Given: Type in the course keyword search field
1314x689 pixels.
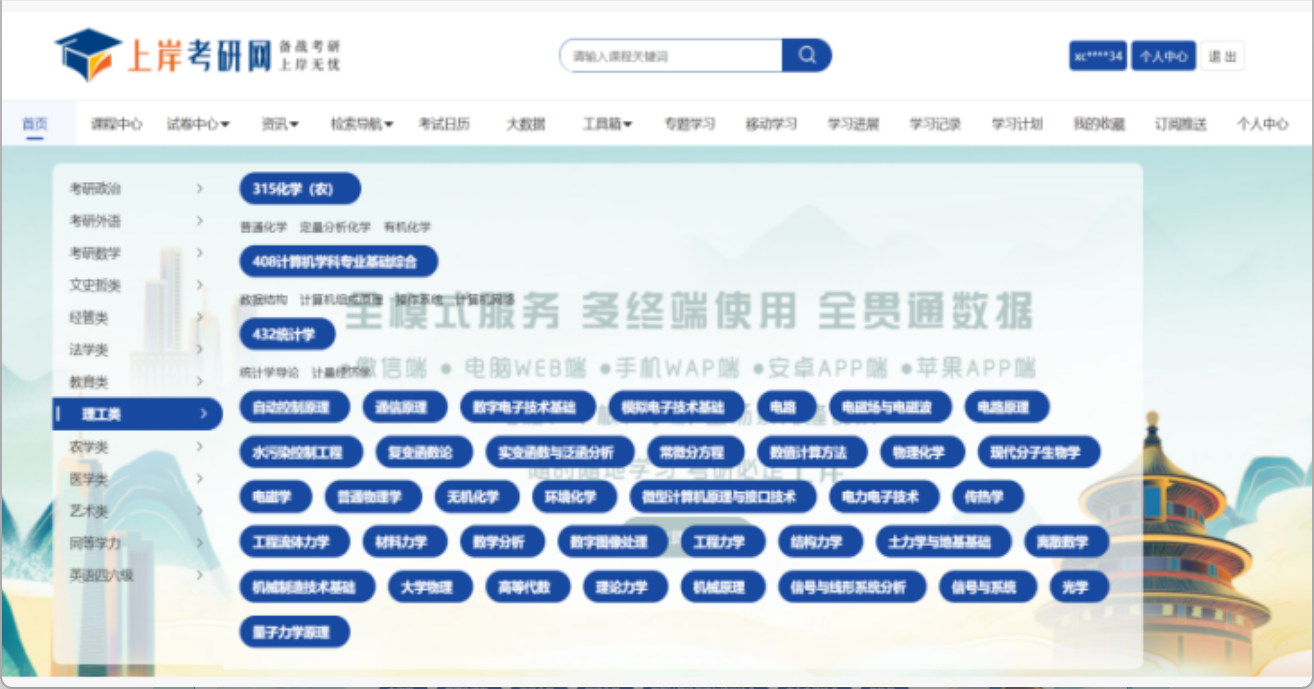Looking at the screenshot, I should (671, 56).
